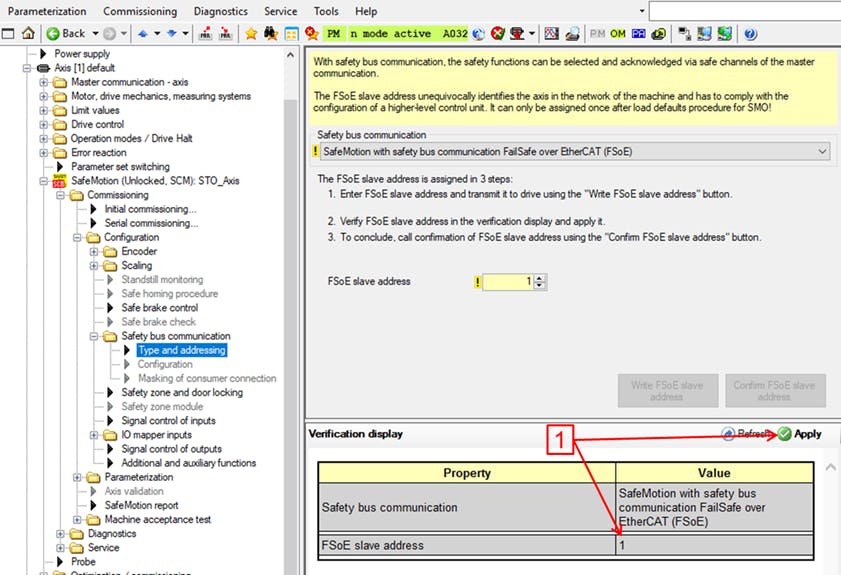The image size is (841, 575).
Task: Click the Apply button in Verification display
Action: [800, 434]
